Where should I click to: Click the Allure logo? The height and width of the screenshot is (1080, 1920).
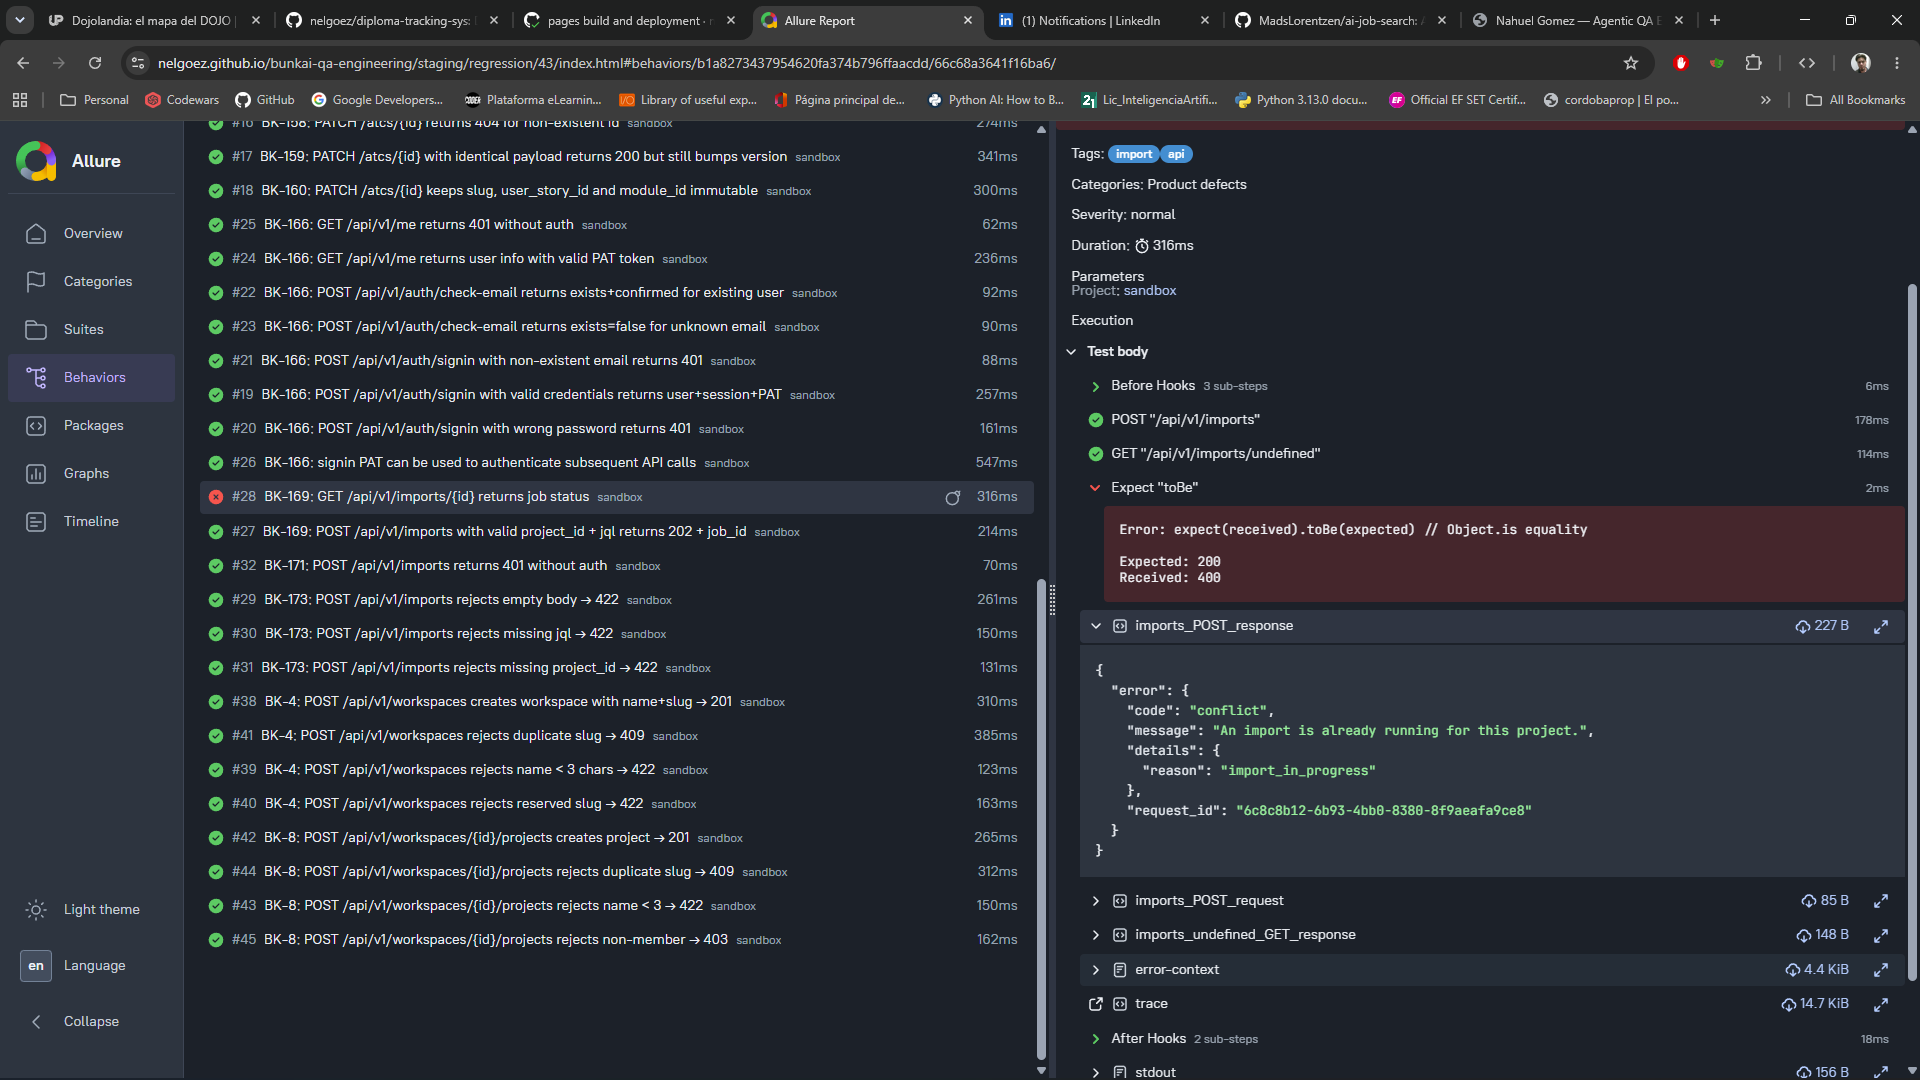(36, 161)
